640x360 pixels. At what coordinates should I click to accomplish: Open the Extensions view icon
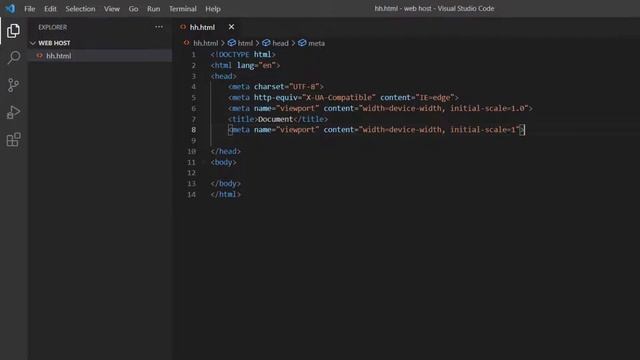tap(13, 140)
